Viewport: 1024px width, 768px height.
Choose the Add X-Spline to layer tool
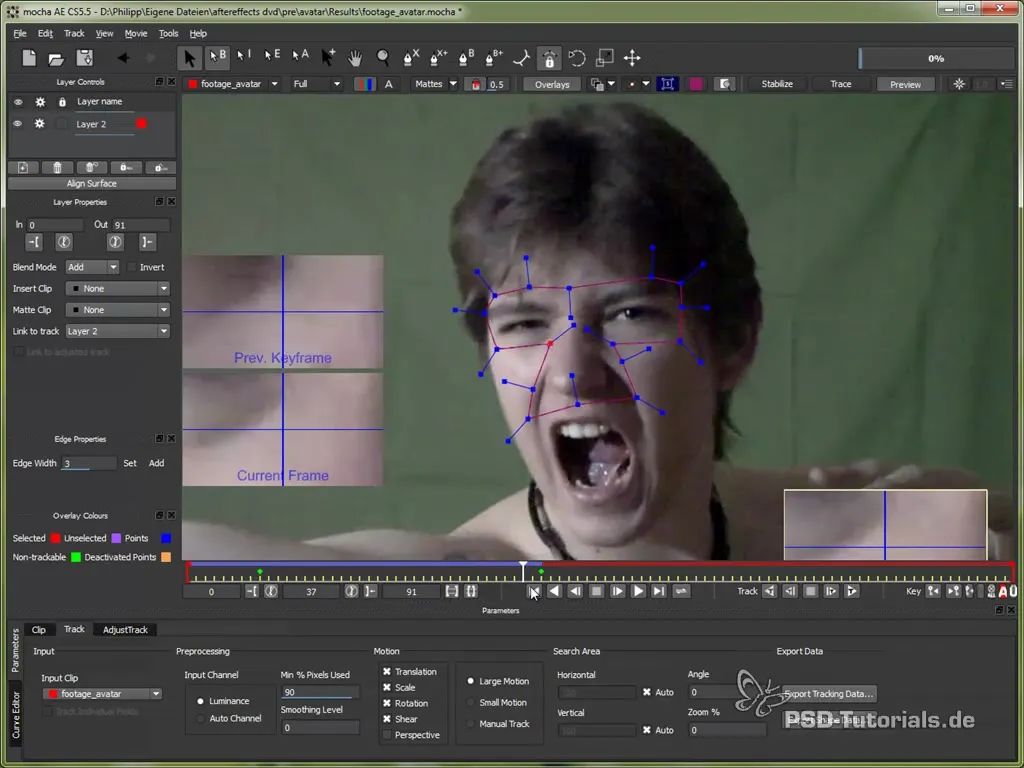[438, 58]
